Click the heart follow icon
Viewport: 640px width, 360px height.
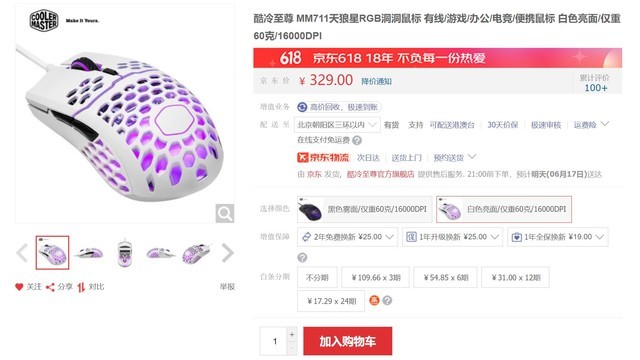pos(19,287)
